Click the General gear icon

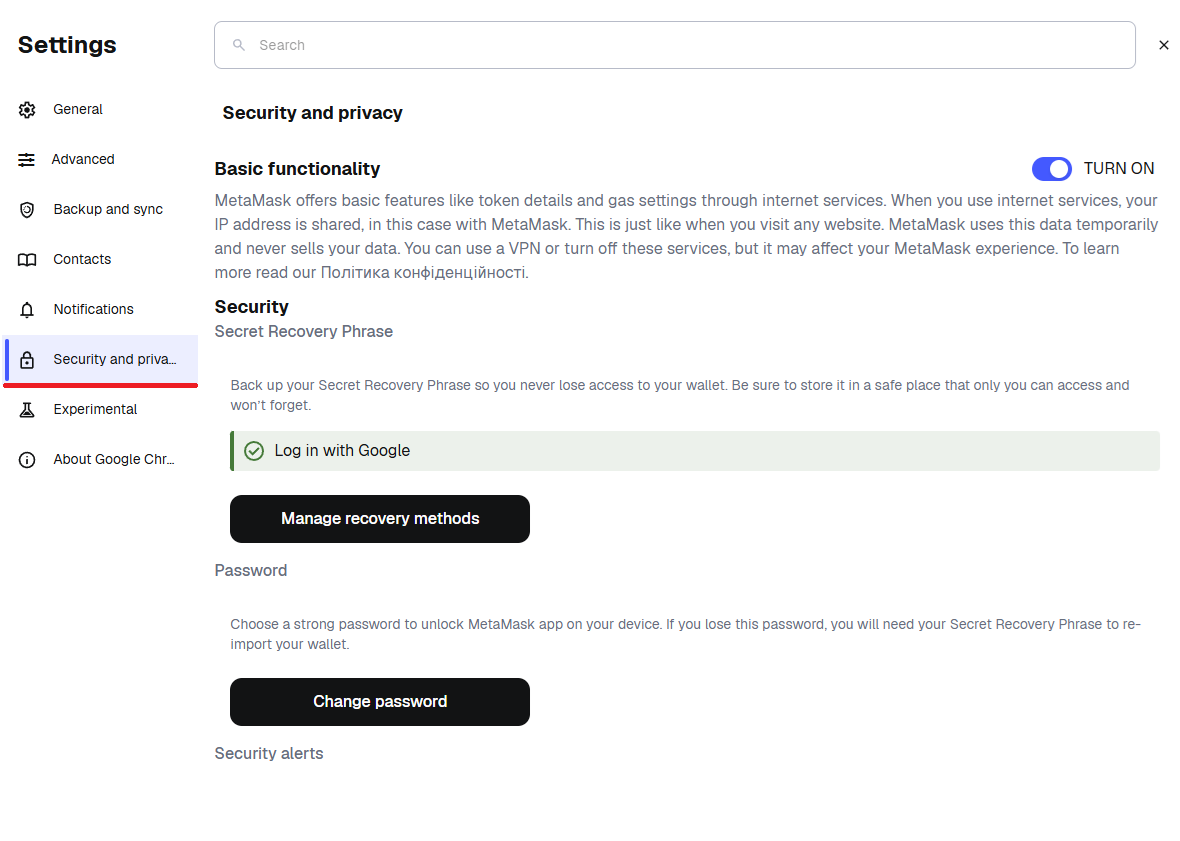pos(27,110)
